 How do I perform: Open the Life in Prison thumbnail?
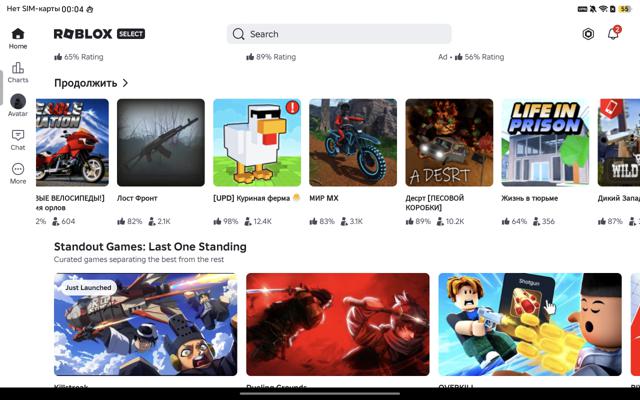point(545,142)
